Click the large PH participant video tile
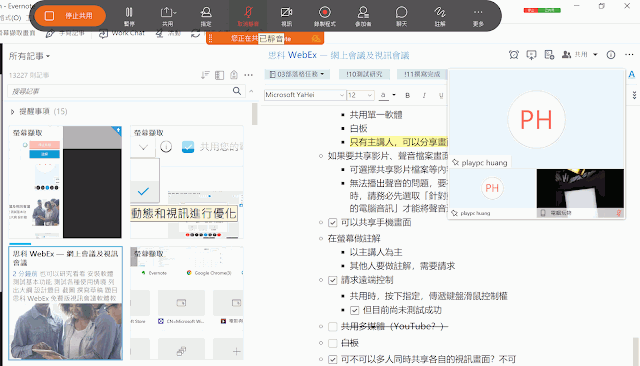The image size is (640, 366). tap(536, 119)
